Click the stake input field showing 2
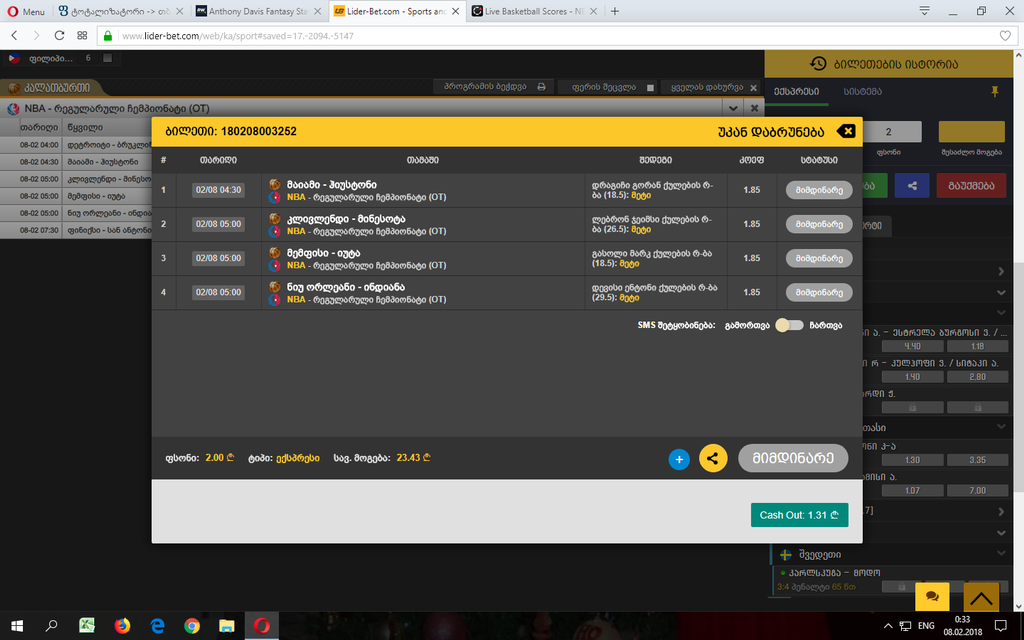The width and height of the screenshot is (1024, 640). point(888,131)
